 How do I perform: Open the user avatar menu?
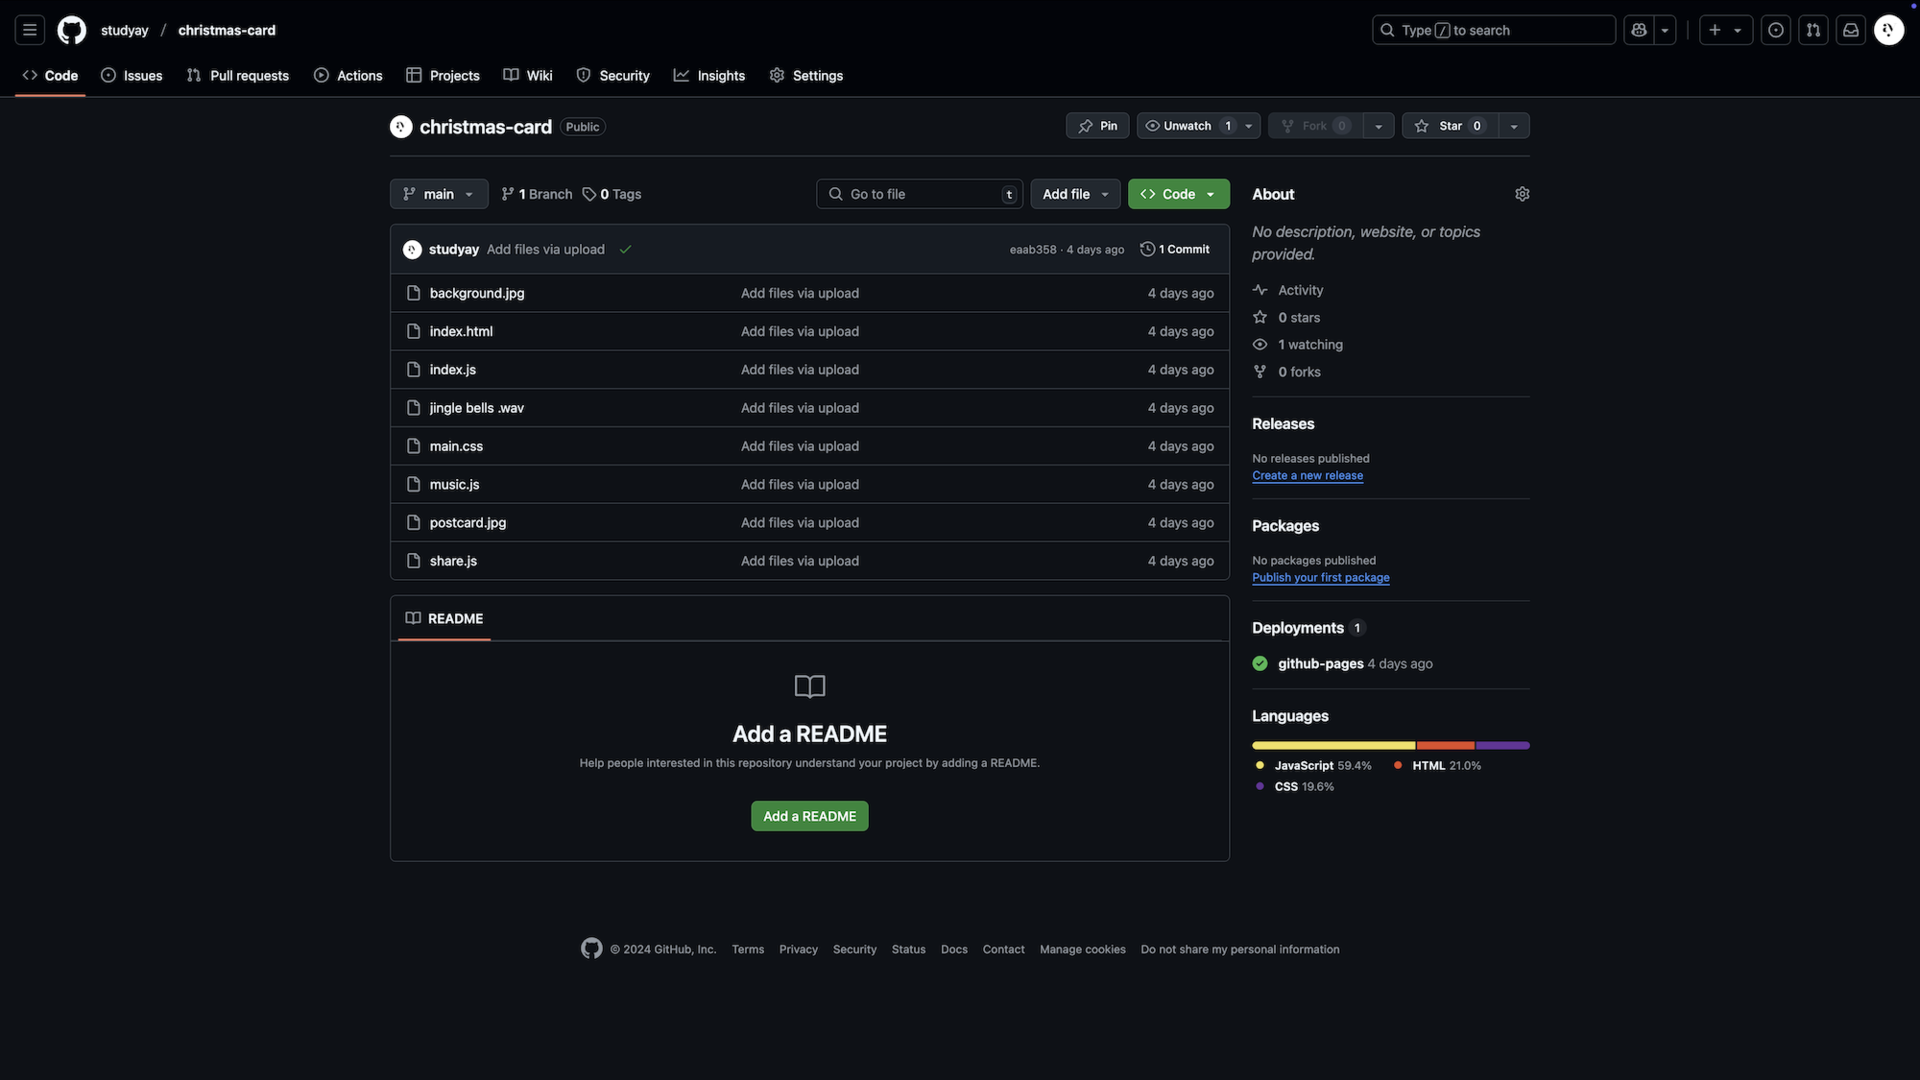[1888, 30]
